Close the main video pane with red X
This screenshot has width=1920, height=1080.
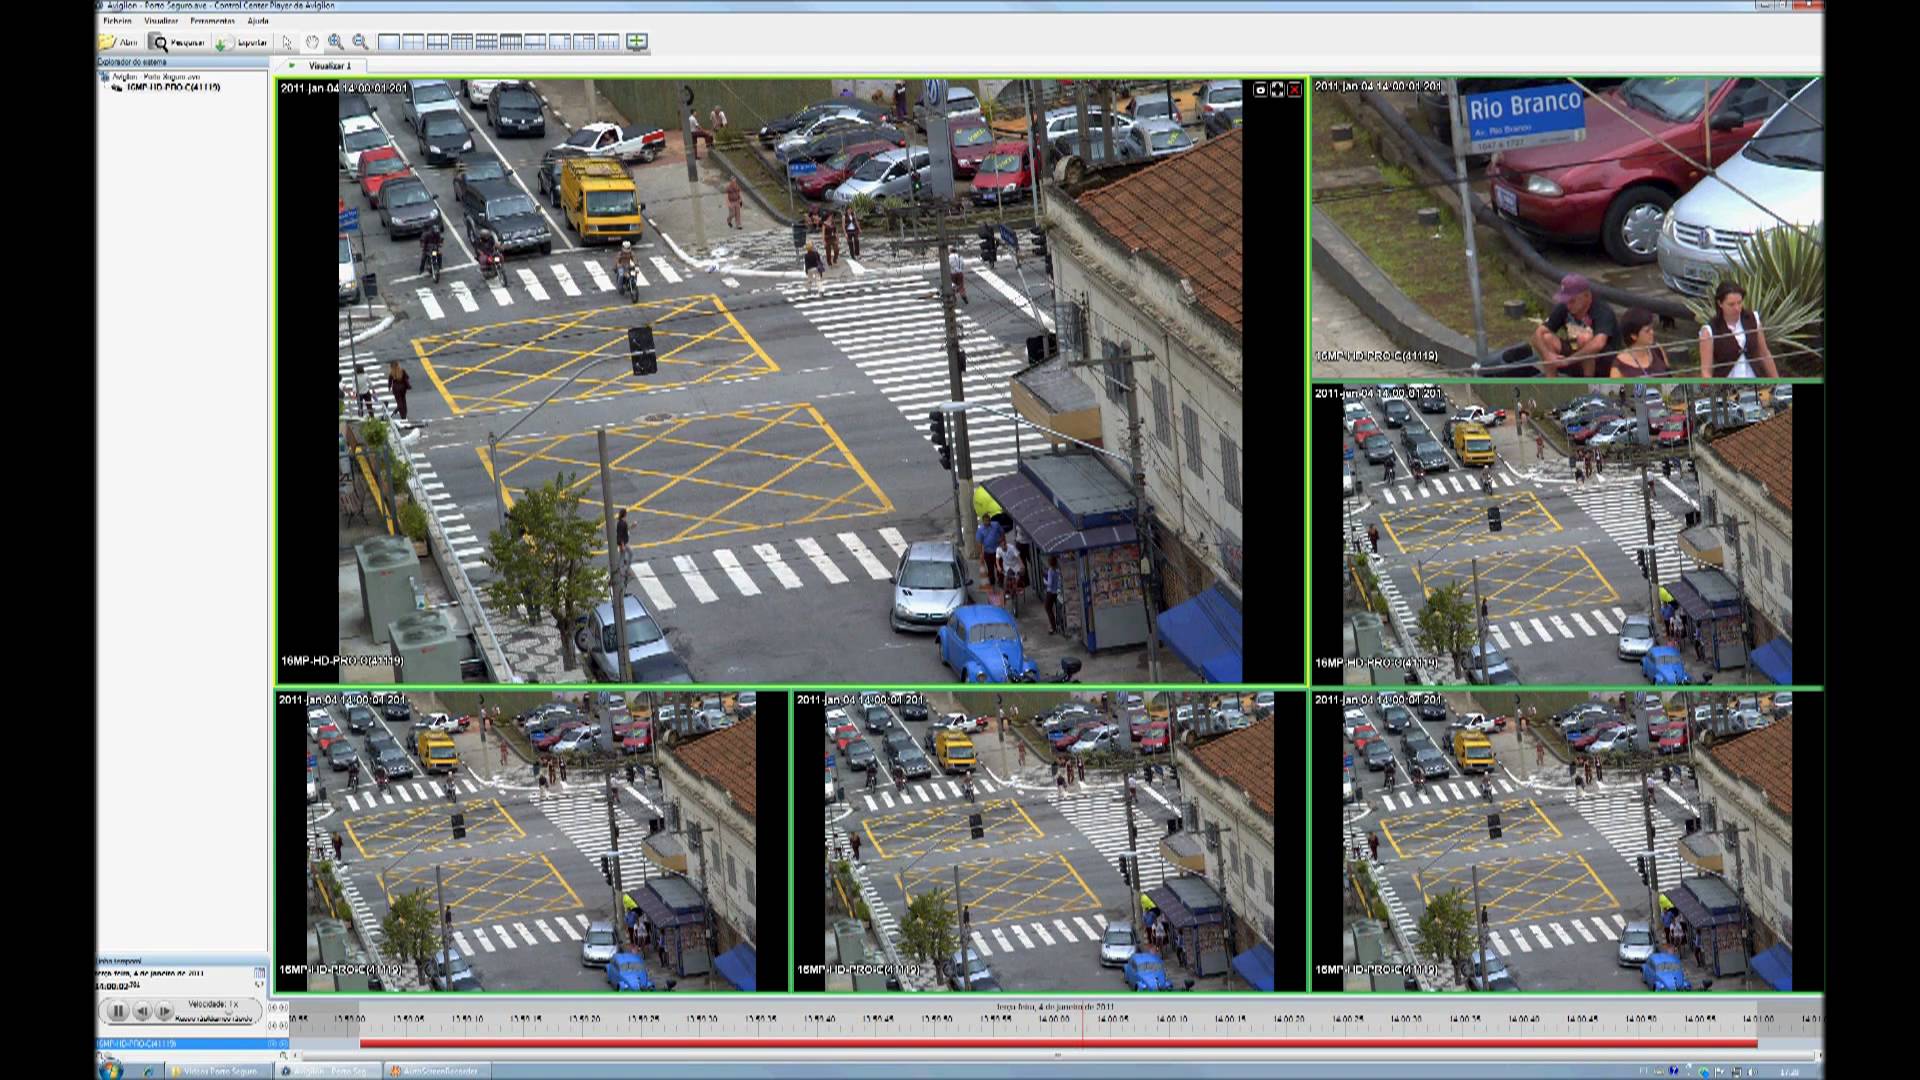click(1294, 90)
